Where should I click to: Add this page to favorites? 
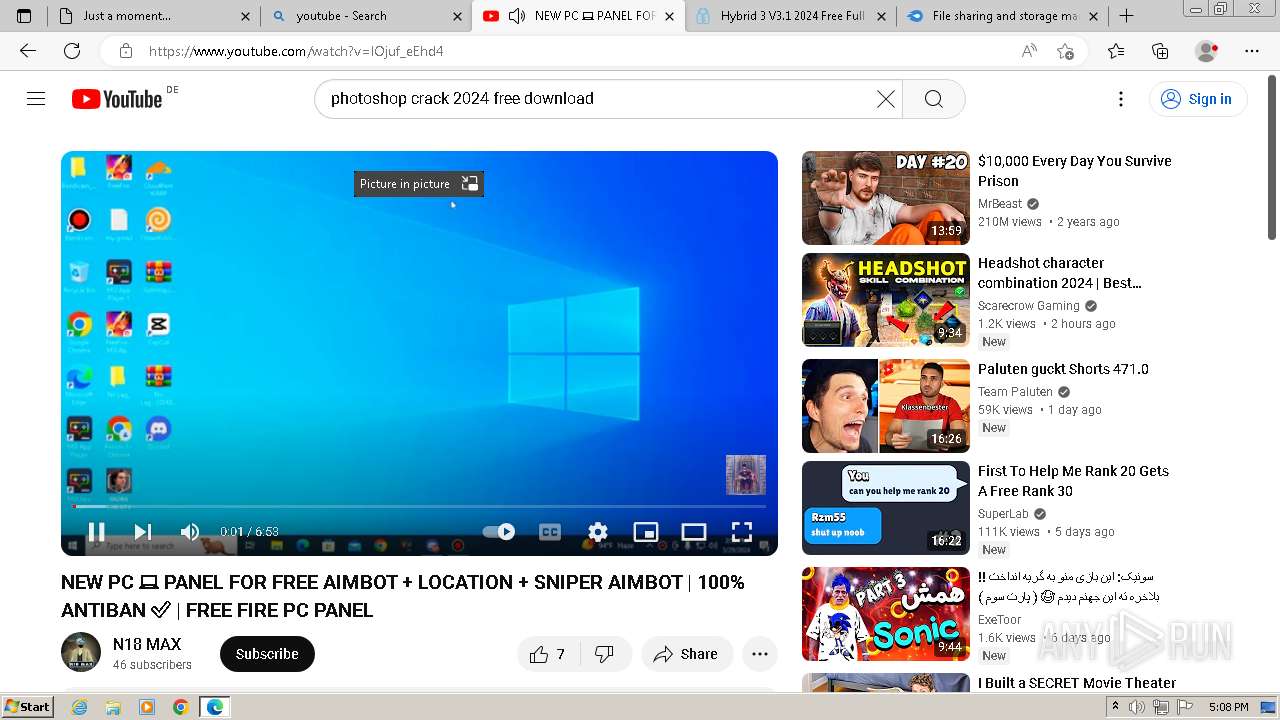(1066, 51)
